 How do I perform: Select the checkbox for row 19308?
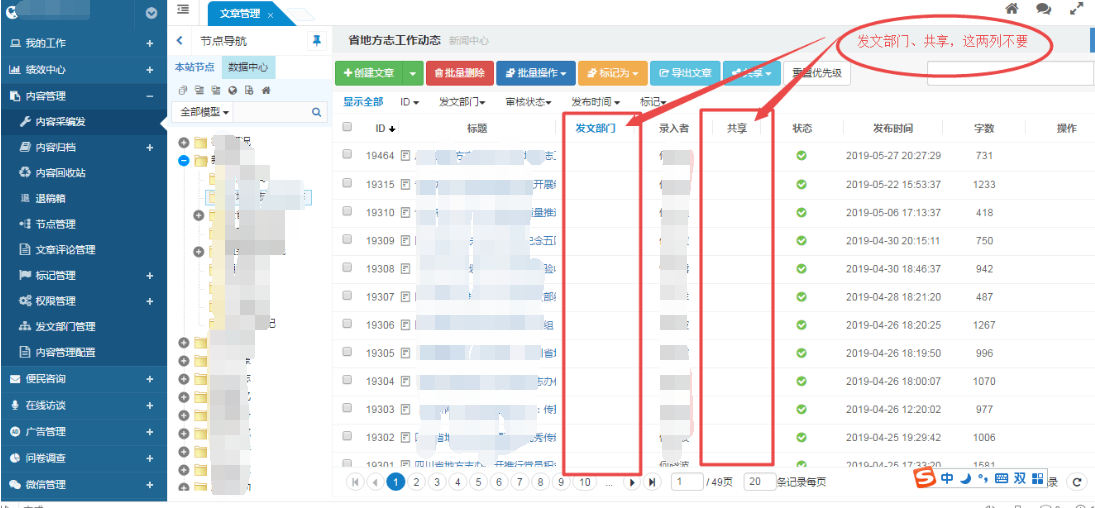(347, 268)
